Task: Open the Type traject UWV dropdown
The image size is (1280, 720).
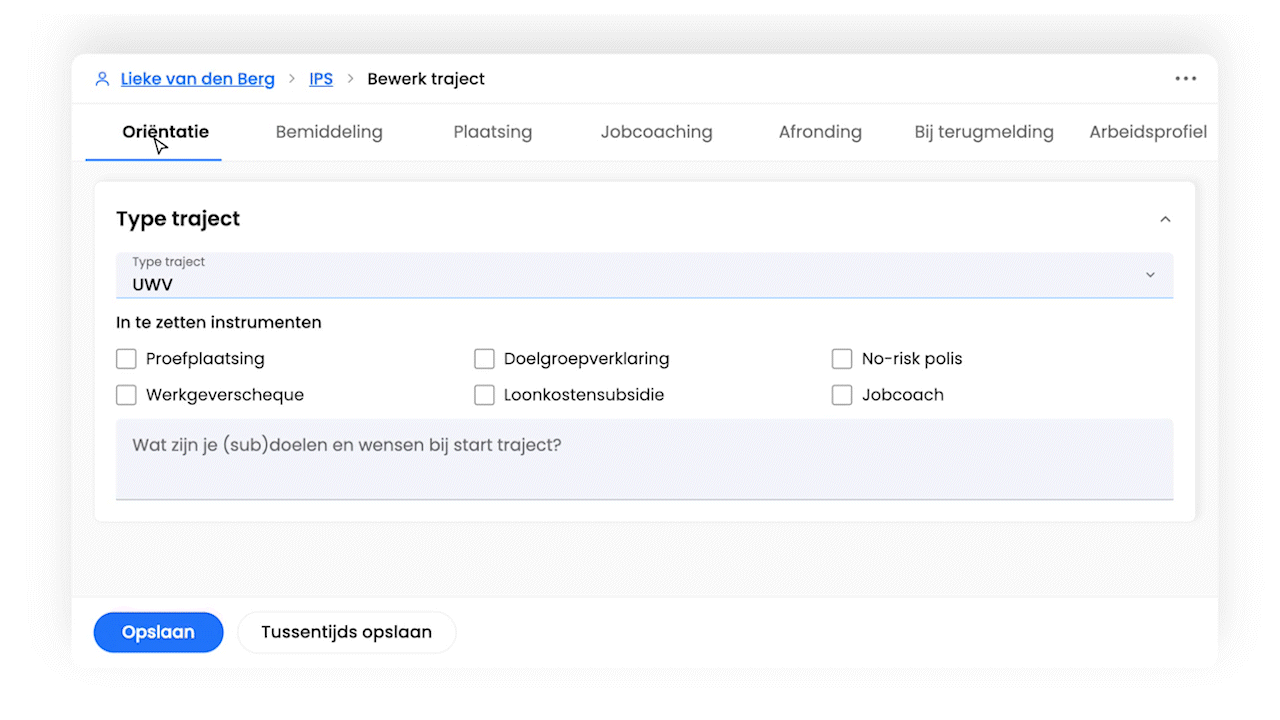Action: coord(644,275)
